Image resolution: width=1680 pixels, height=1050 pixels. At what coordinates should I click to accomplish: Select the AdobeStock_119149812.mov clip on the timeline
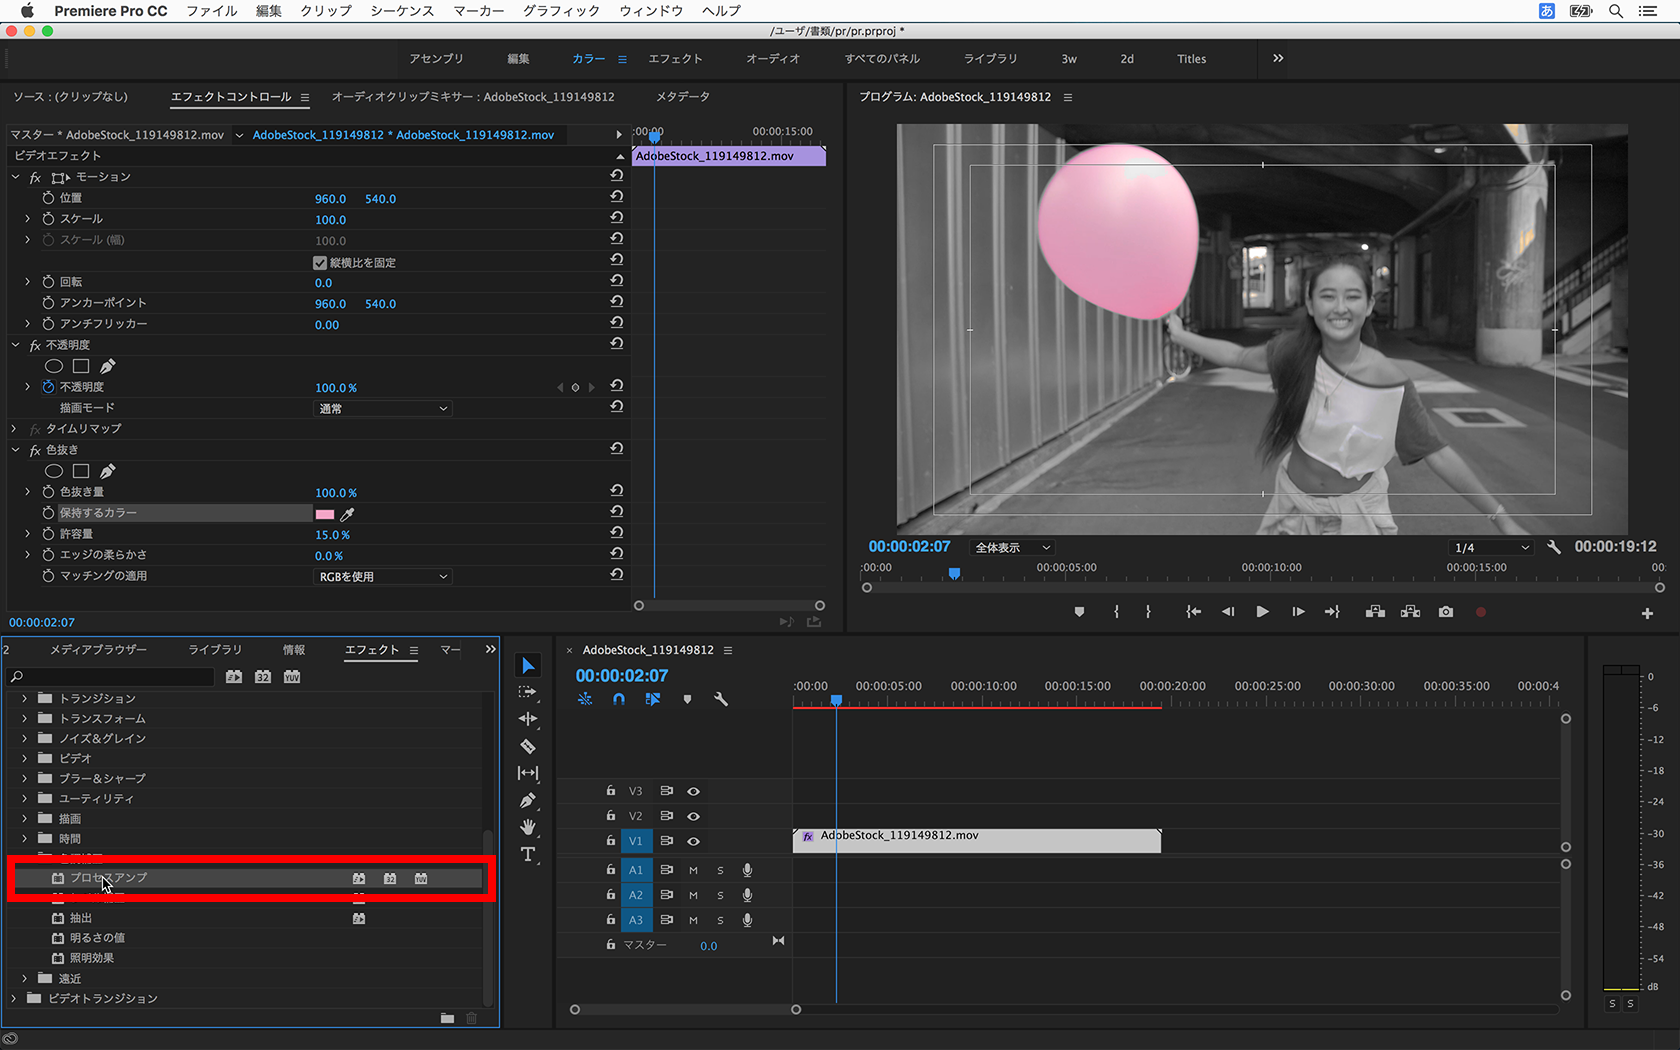click(x=976, y=841)
